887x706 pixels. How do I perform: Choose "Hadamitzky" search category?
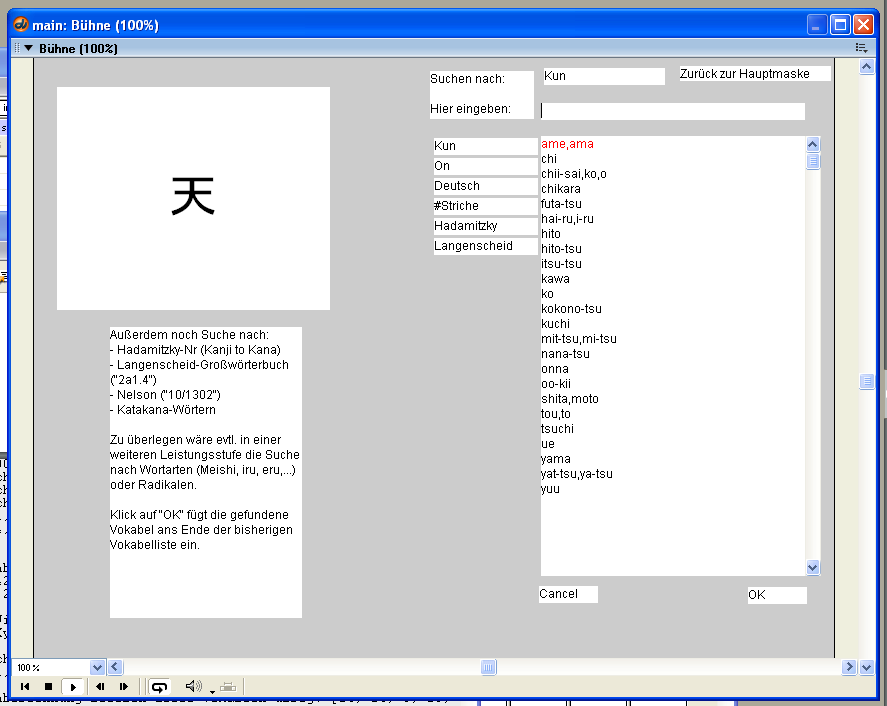tap(485, 226)
